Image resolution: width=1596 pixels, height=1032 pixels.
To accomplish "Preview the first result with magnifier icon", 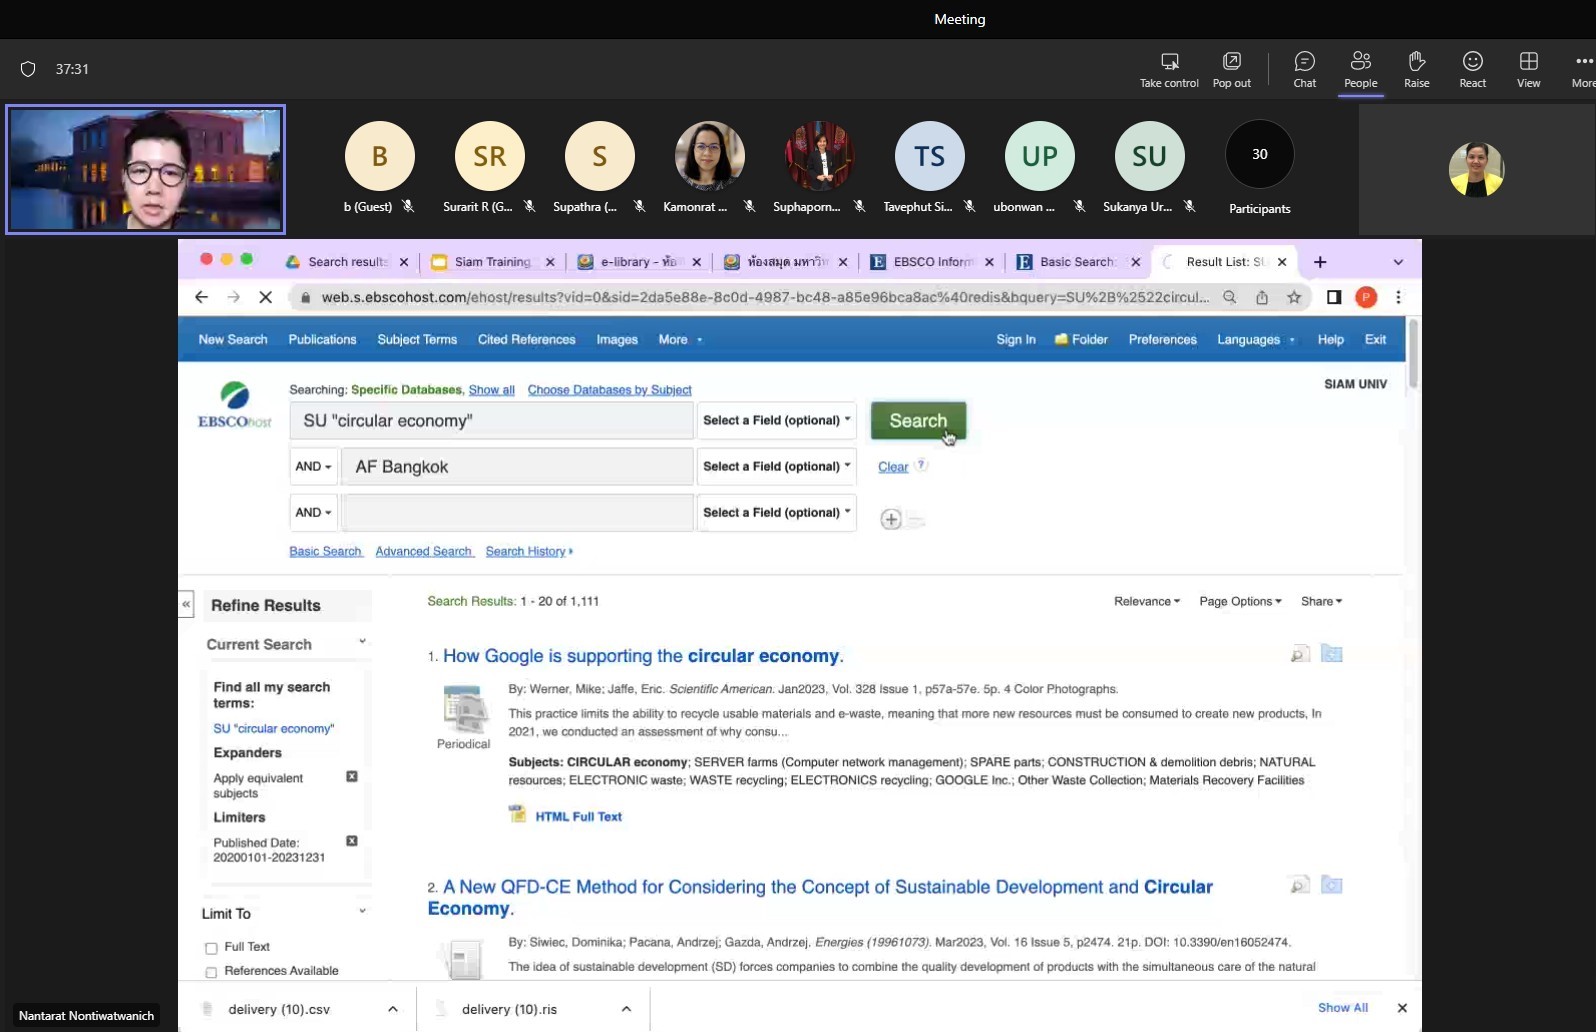I will pos(1299,655).
